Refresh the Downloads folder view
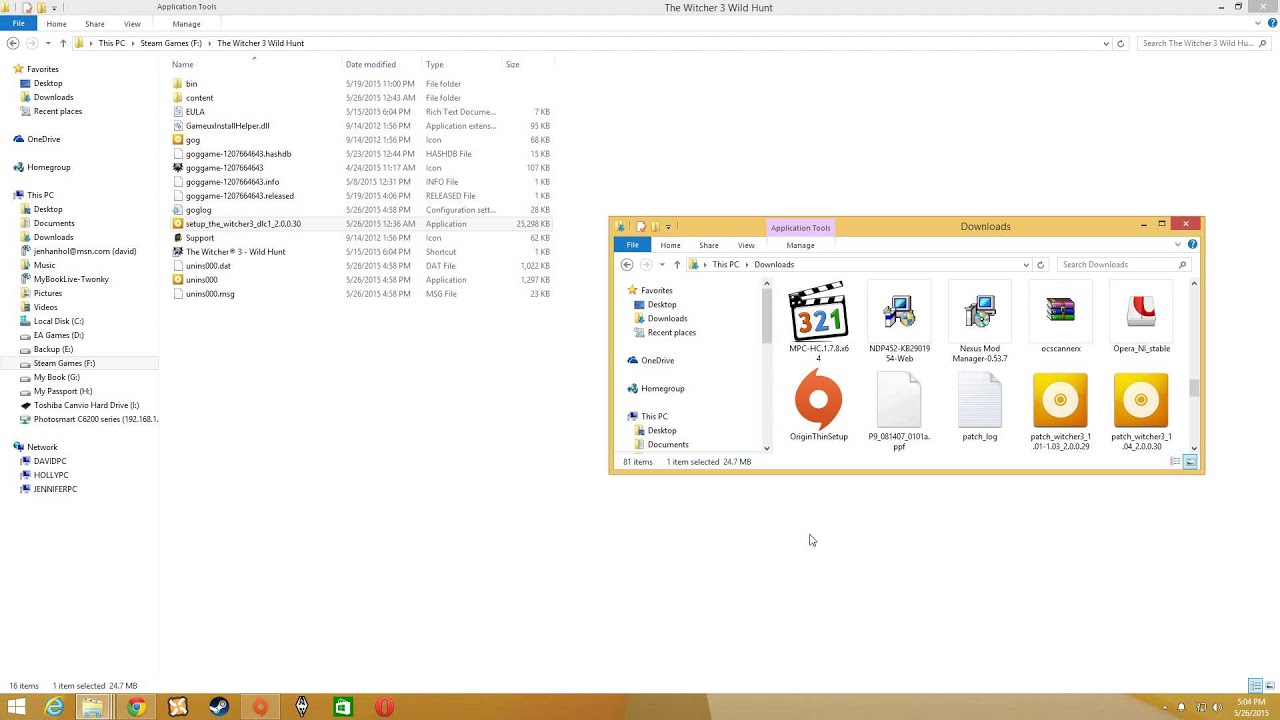Screen dimensions: 1280x720 [1040, 265]
